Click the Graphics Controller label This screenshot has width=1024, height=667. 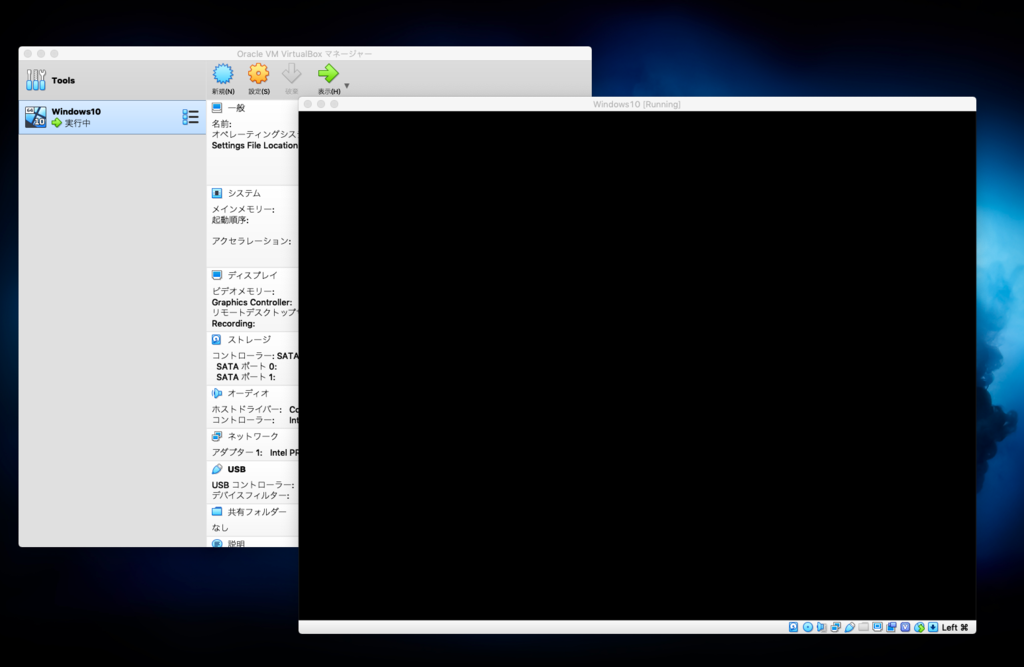pos(251,302)
